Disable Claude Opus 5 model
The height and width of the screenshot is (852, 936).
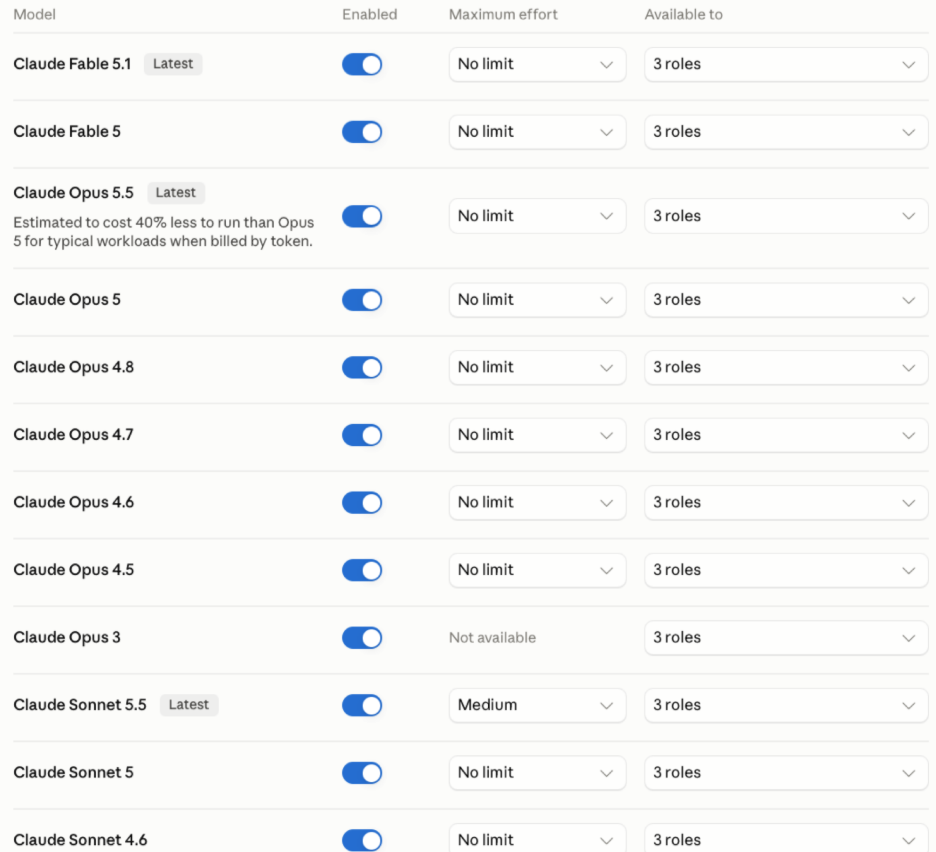point(362,300)
